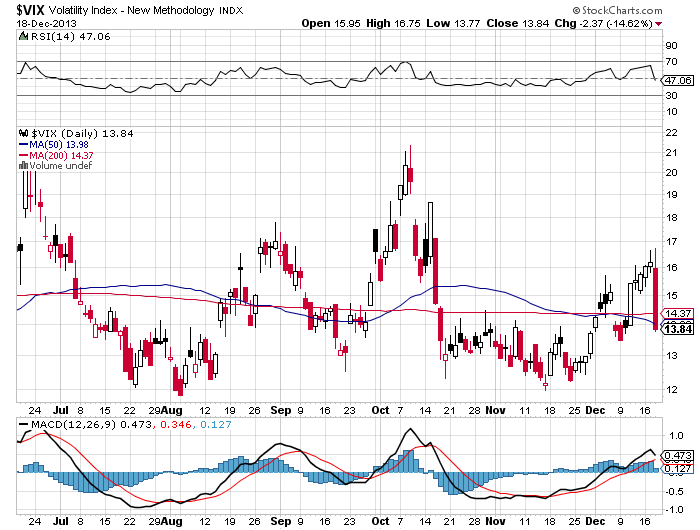
Task: Click the $VIX (Daily) 13.84 legend
Action: (x=82, y=134)
